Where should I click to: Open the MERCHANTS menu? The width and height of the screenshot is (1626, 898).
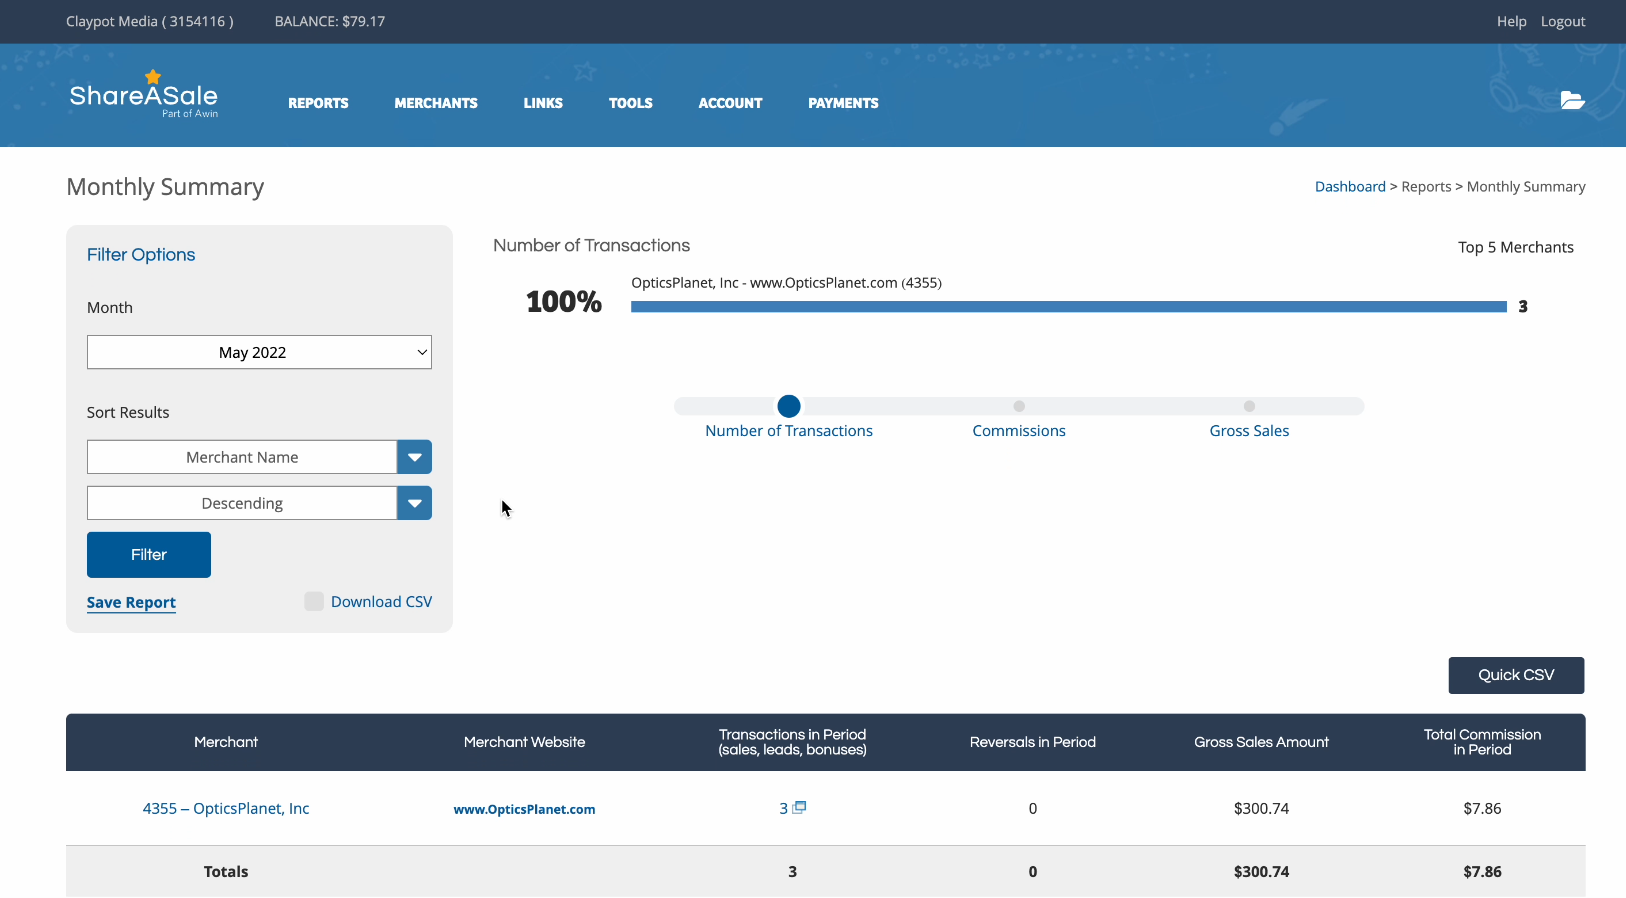tap(436, 103)
